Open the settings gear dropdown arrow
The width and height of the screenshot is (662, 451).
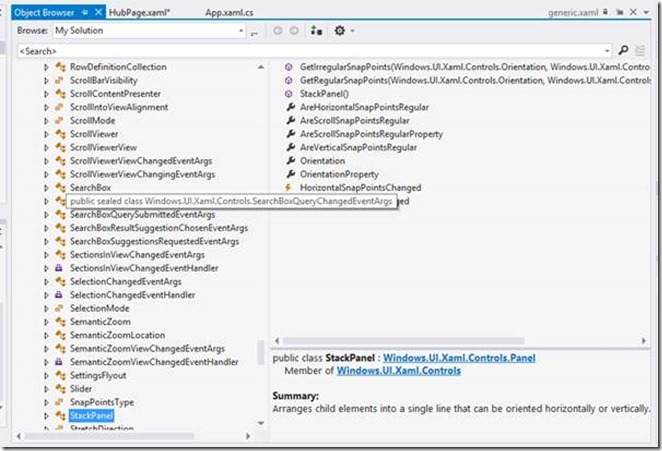[x=352, y=31]
